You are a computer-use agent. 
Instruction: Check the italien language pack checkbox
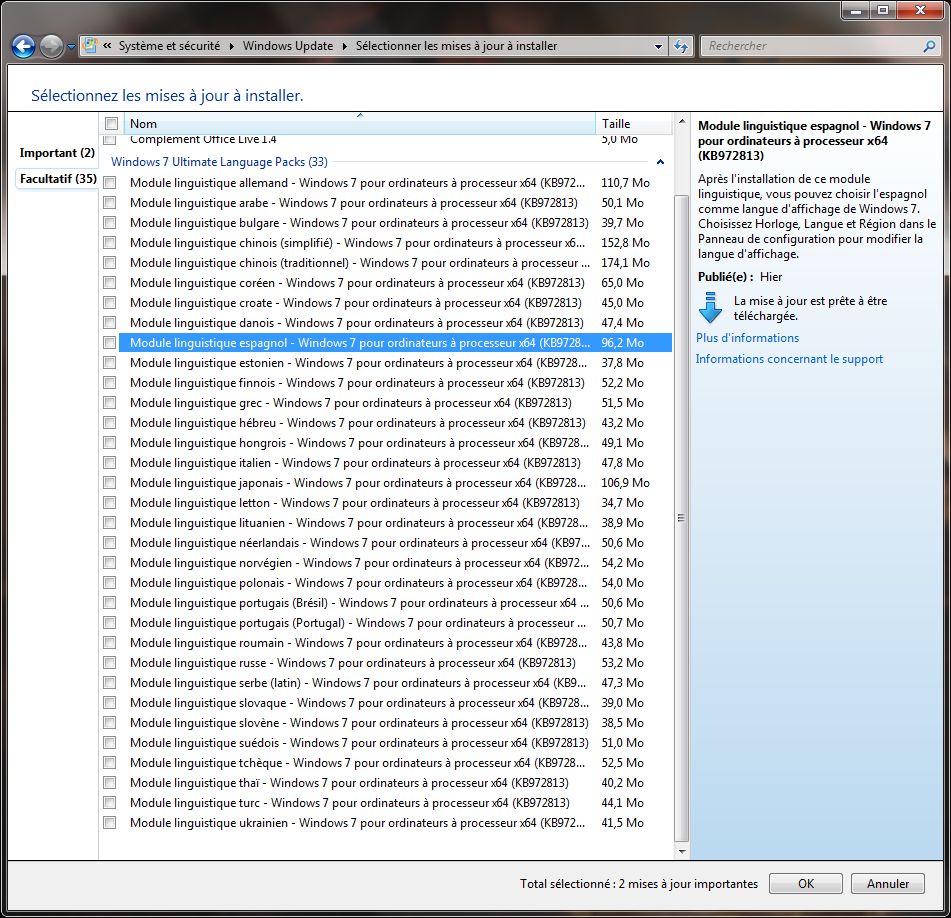tap(110, 463)
